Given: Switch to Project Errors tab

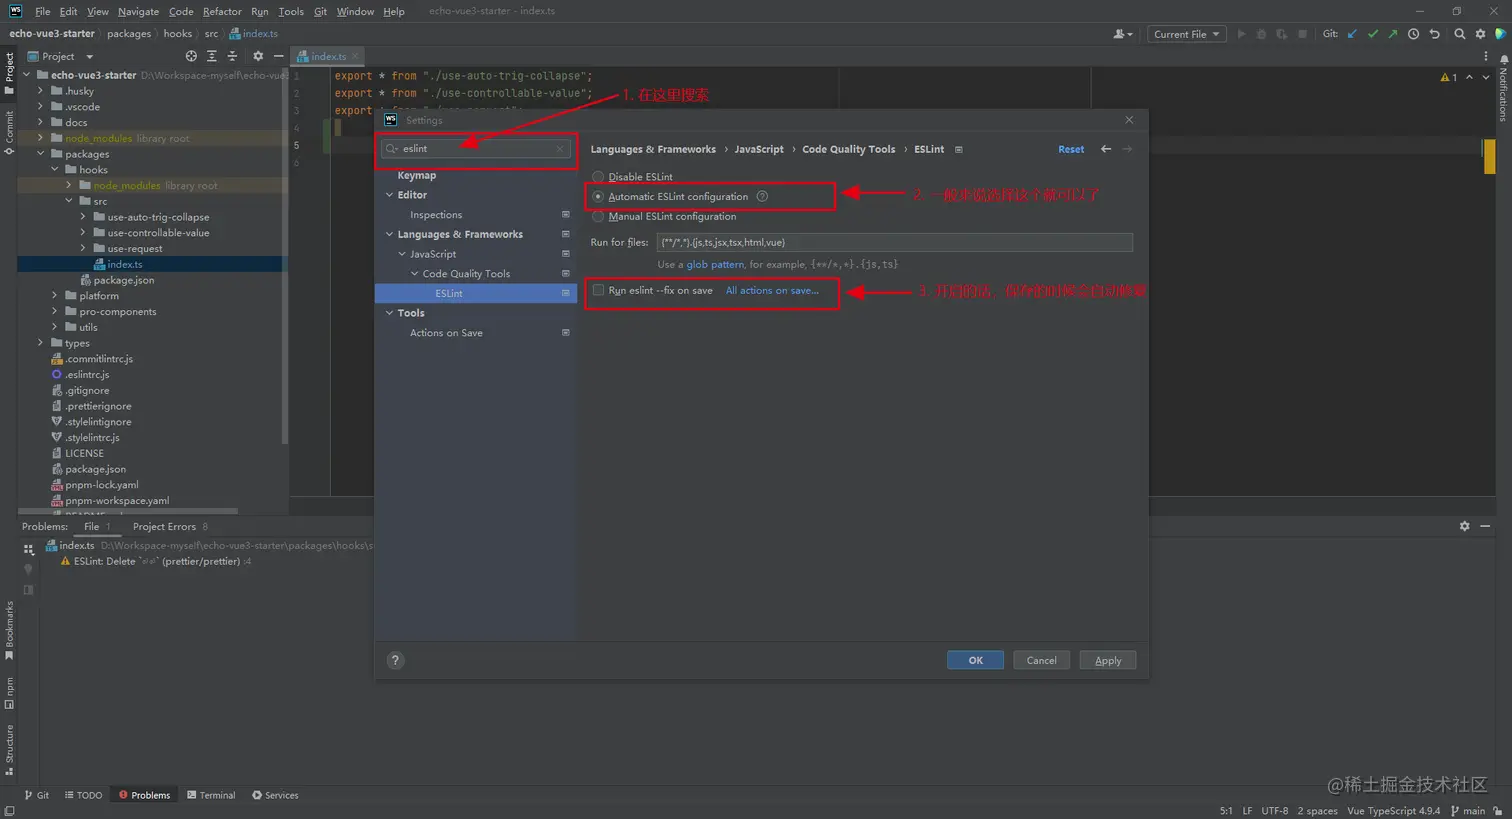Looking at the screenshot, I should [x=170, y=526].
